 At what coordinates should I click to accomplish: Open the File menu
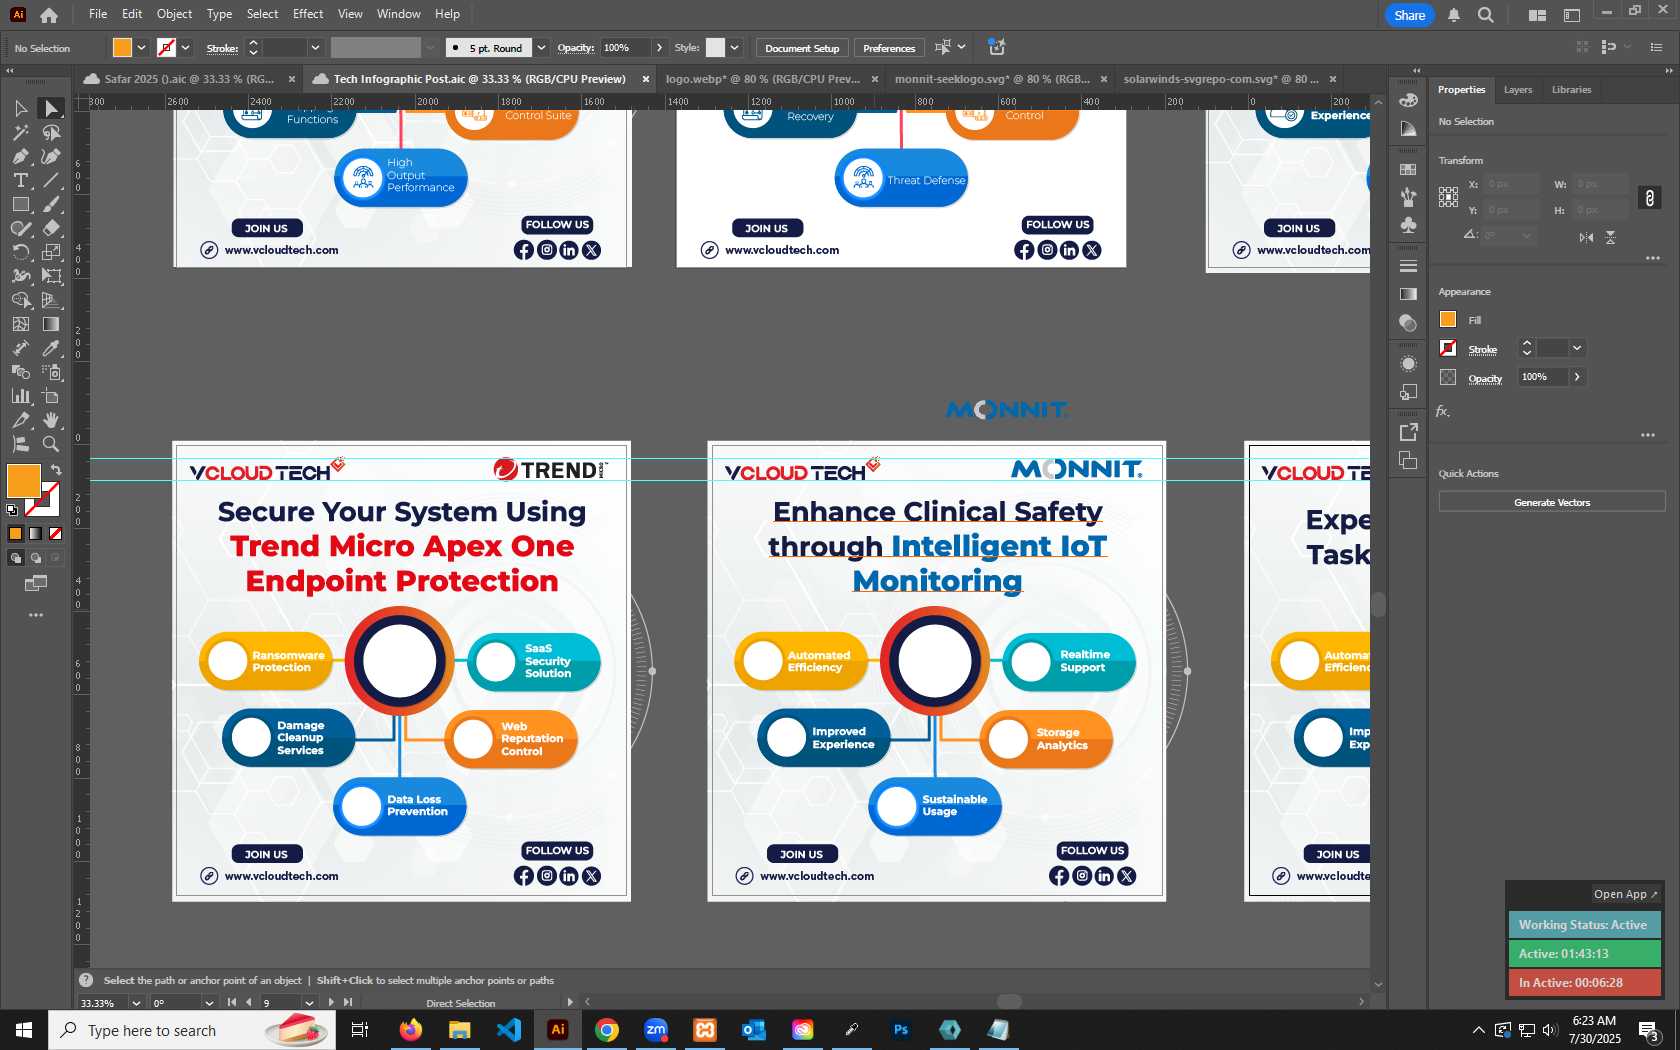98,14
